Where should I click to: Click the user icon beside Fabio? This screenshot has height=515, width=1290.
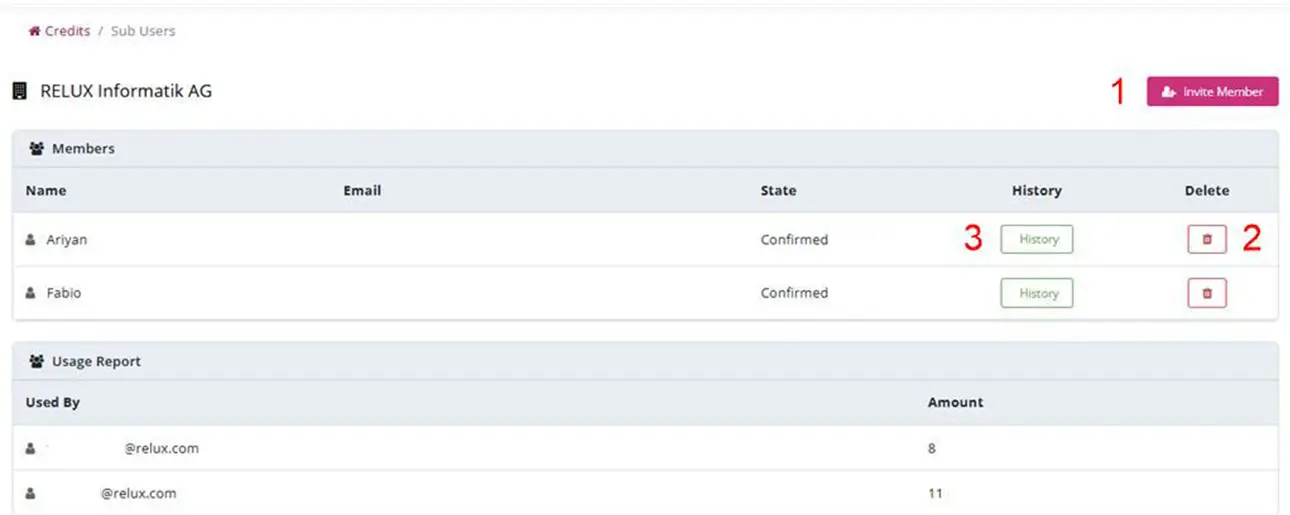[30, 293]
